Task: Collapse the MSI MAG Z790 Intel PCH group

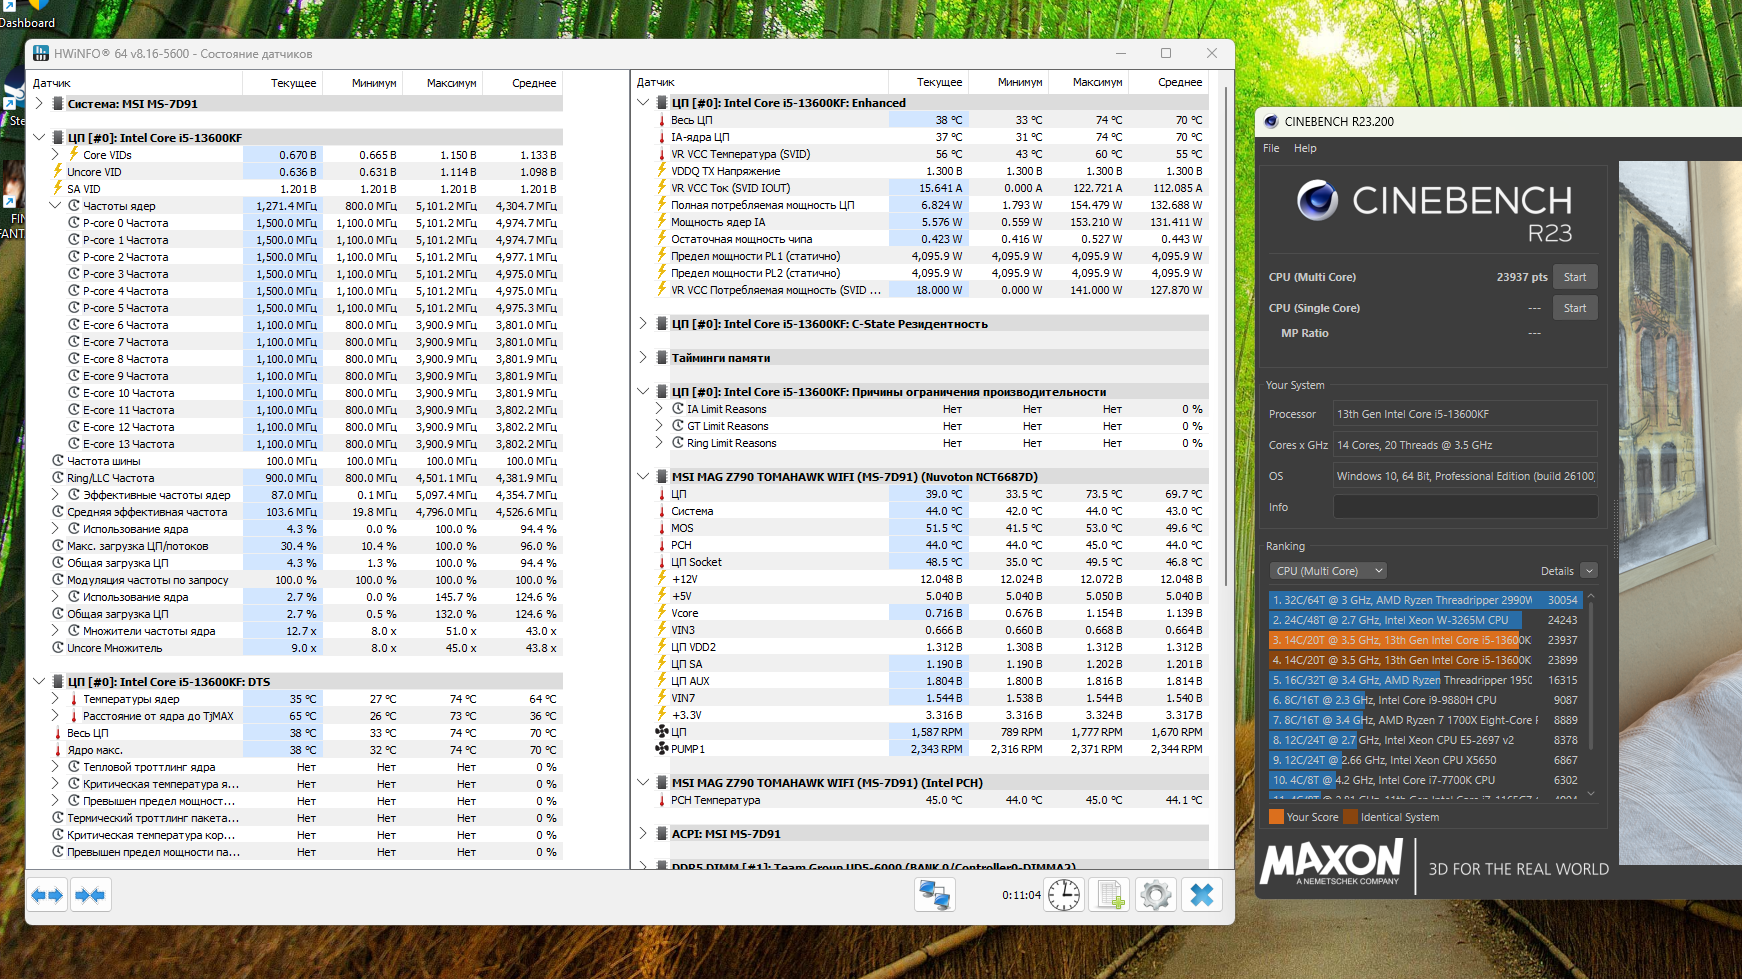Action: tap(643, 783)
